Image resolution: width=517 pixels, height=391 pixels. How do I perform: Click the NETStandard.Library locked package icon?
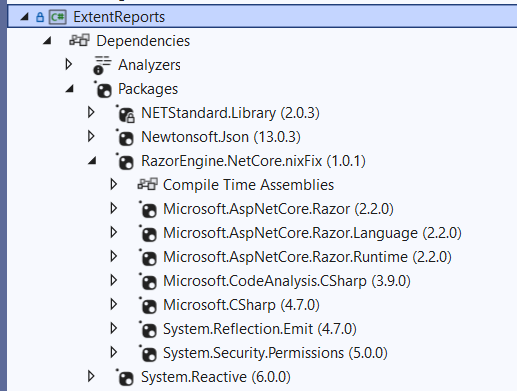(x=125, y=114)
